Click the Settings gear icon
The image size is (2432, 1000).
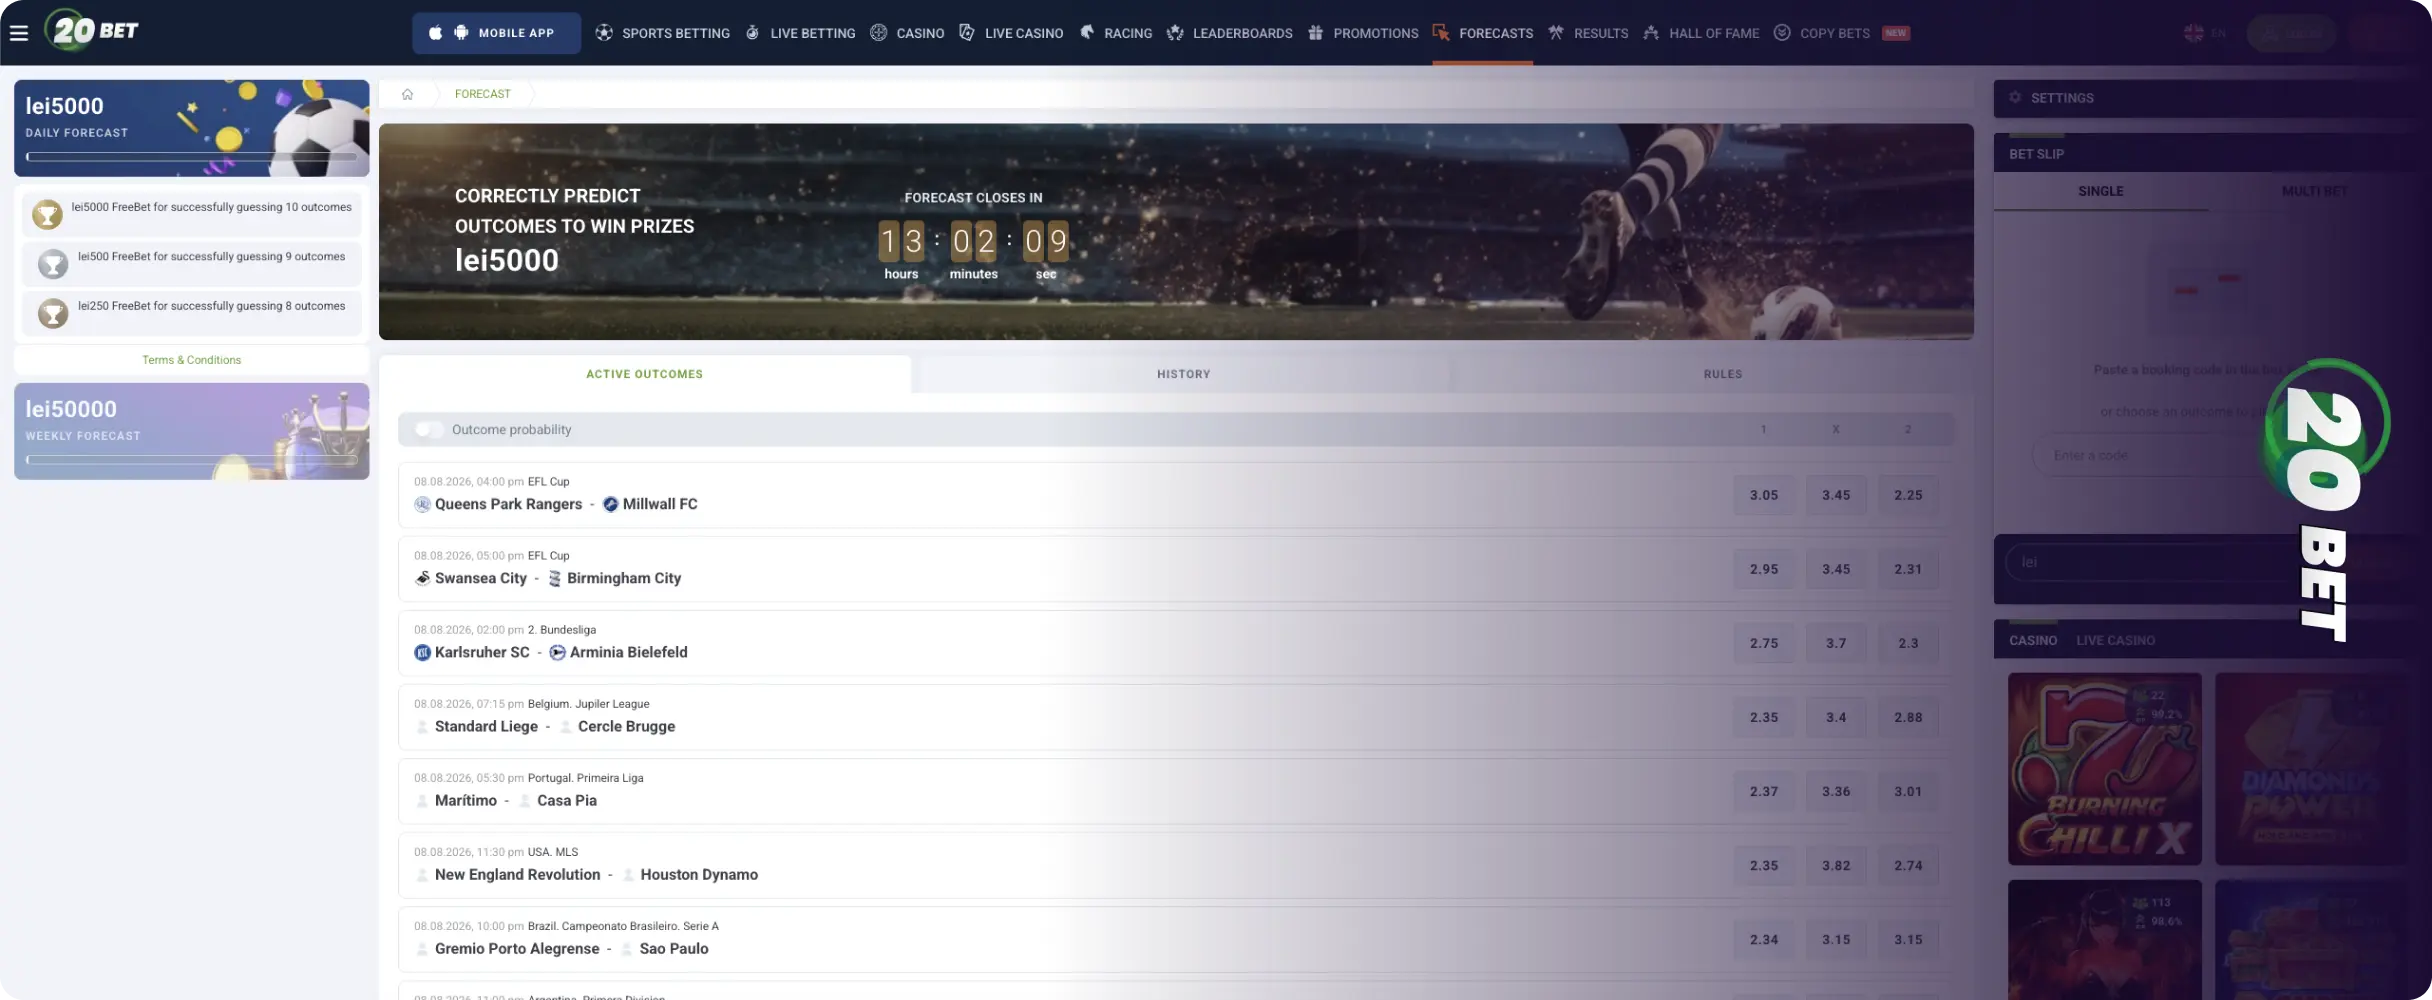pos(2015,98)
